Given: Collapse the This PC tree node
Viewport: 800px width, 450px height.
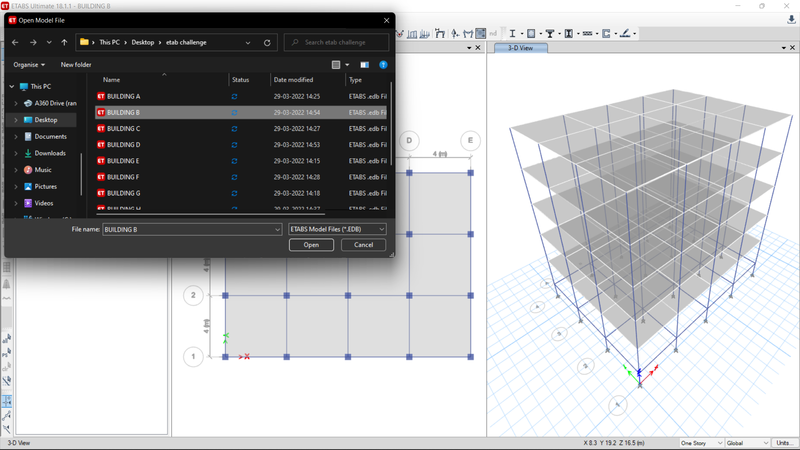Looking at the screenshot, I should coord(12,87).
